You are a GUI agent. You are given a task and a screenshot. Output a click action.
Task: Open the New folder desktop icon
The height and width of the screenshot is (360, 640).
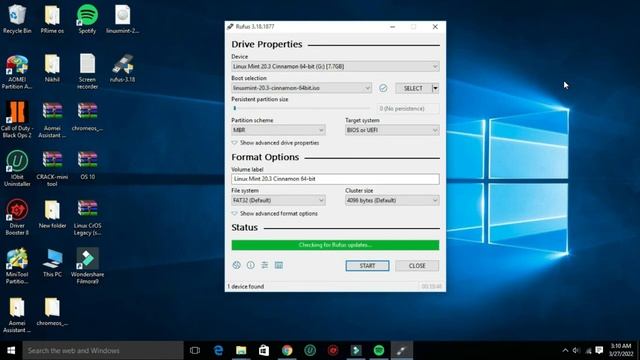click(52, 214)
